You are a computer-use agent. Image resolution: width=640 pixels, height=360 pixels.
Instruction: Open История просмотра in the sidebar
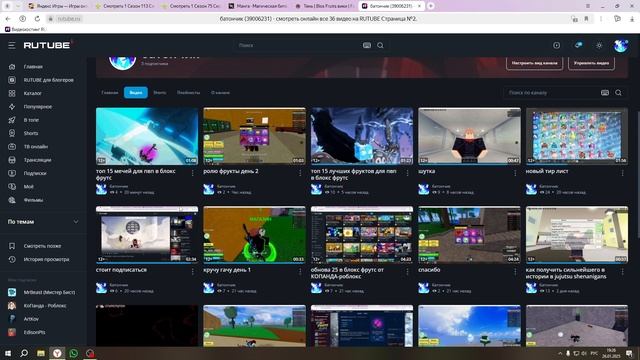(x=46, y=259)
